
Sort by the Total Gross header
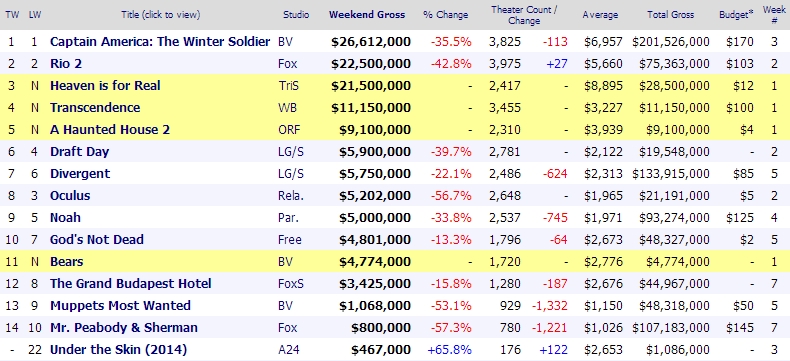coord(670,15)
